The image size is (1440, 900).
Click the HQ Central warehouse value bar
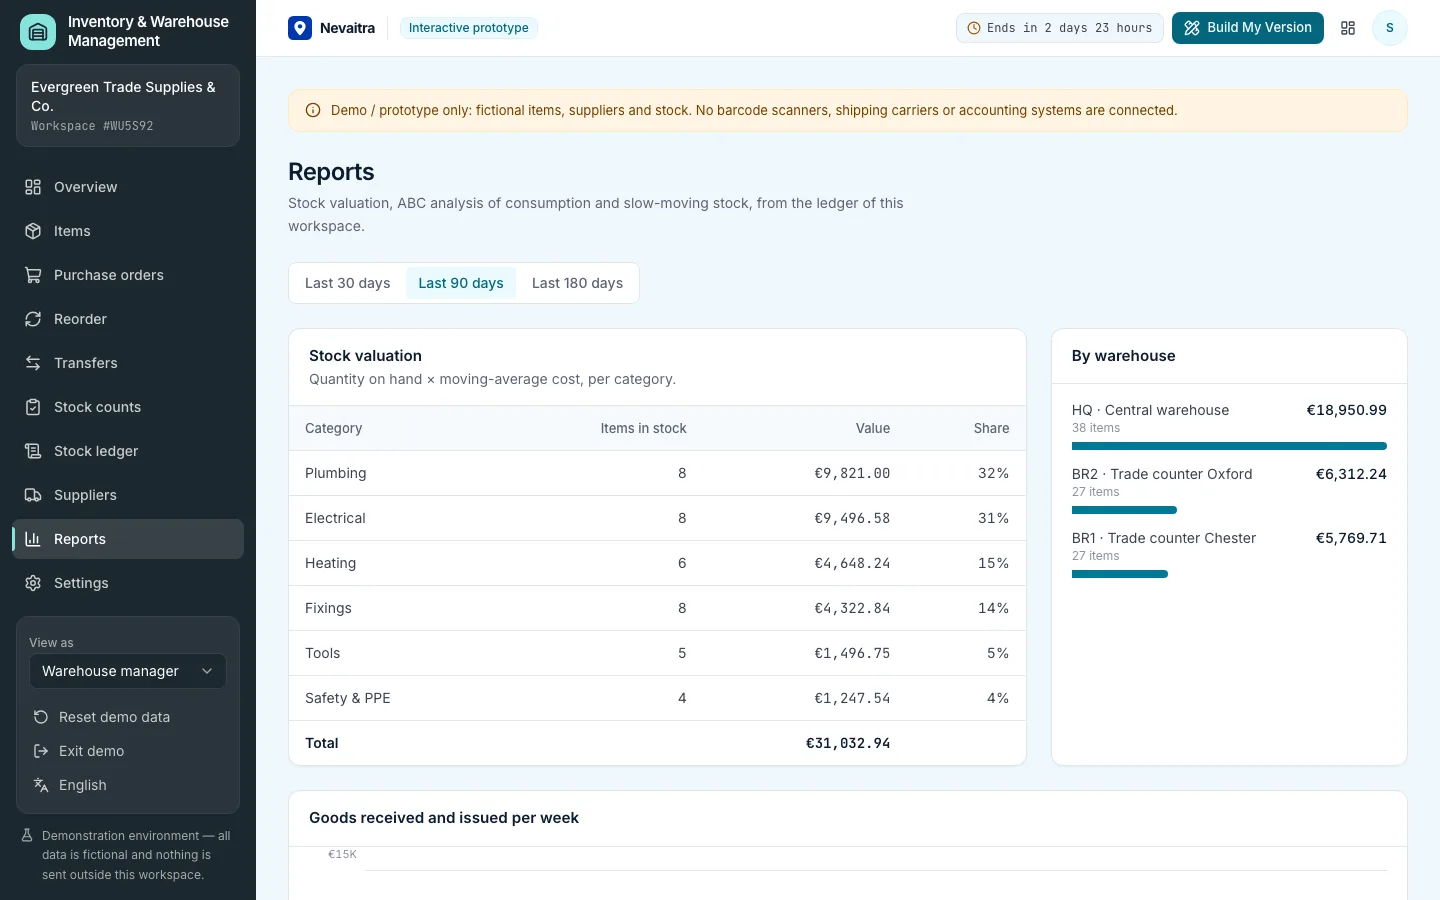(1229, 446)
